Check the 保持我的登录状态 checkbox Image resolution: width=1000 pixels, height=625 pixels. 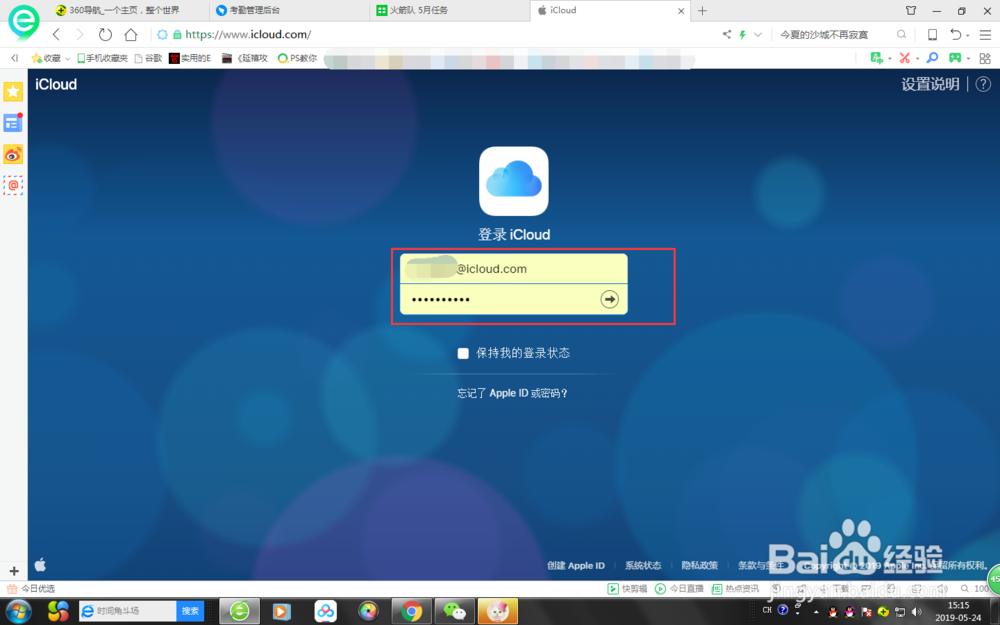point(463,353)
